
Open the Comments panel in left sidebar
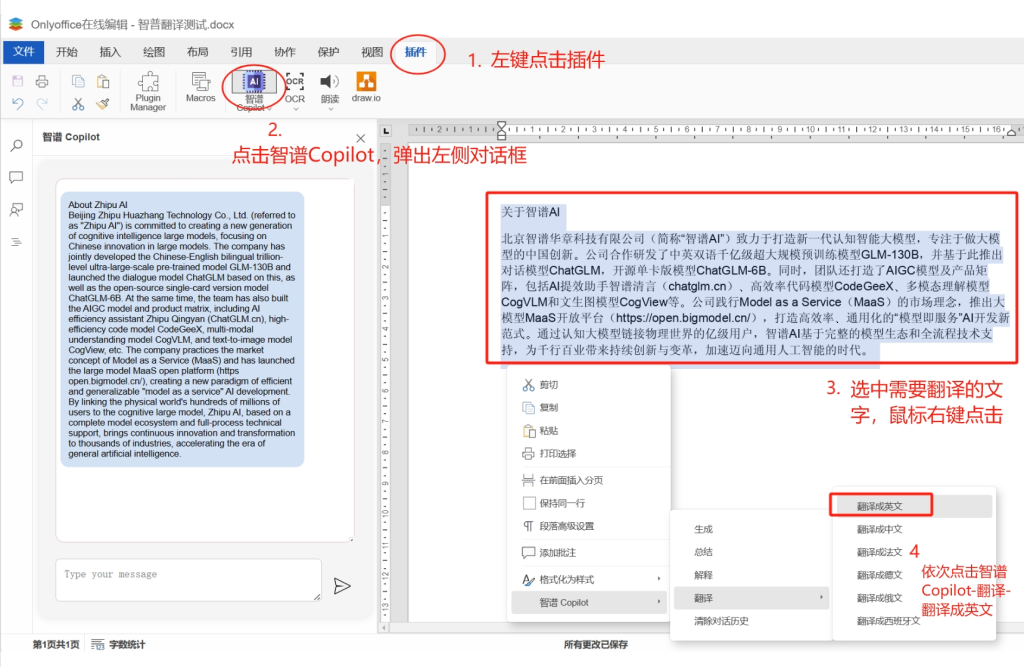pyautogui.click(x=16, y=177)
